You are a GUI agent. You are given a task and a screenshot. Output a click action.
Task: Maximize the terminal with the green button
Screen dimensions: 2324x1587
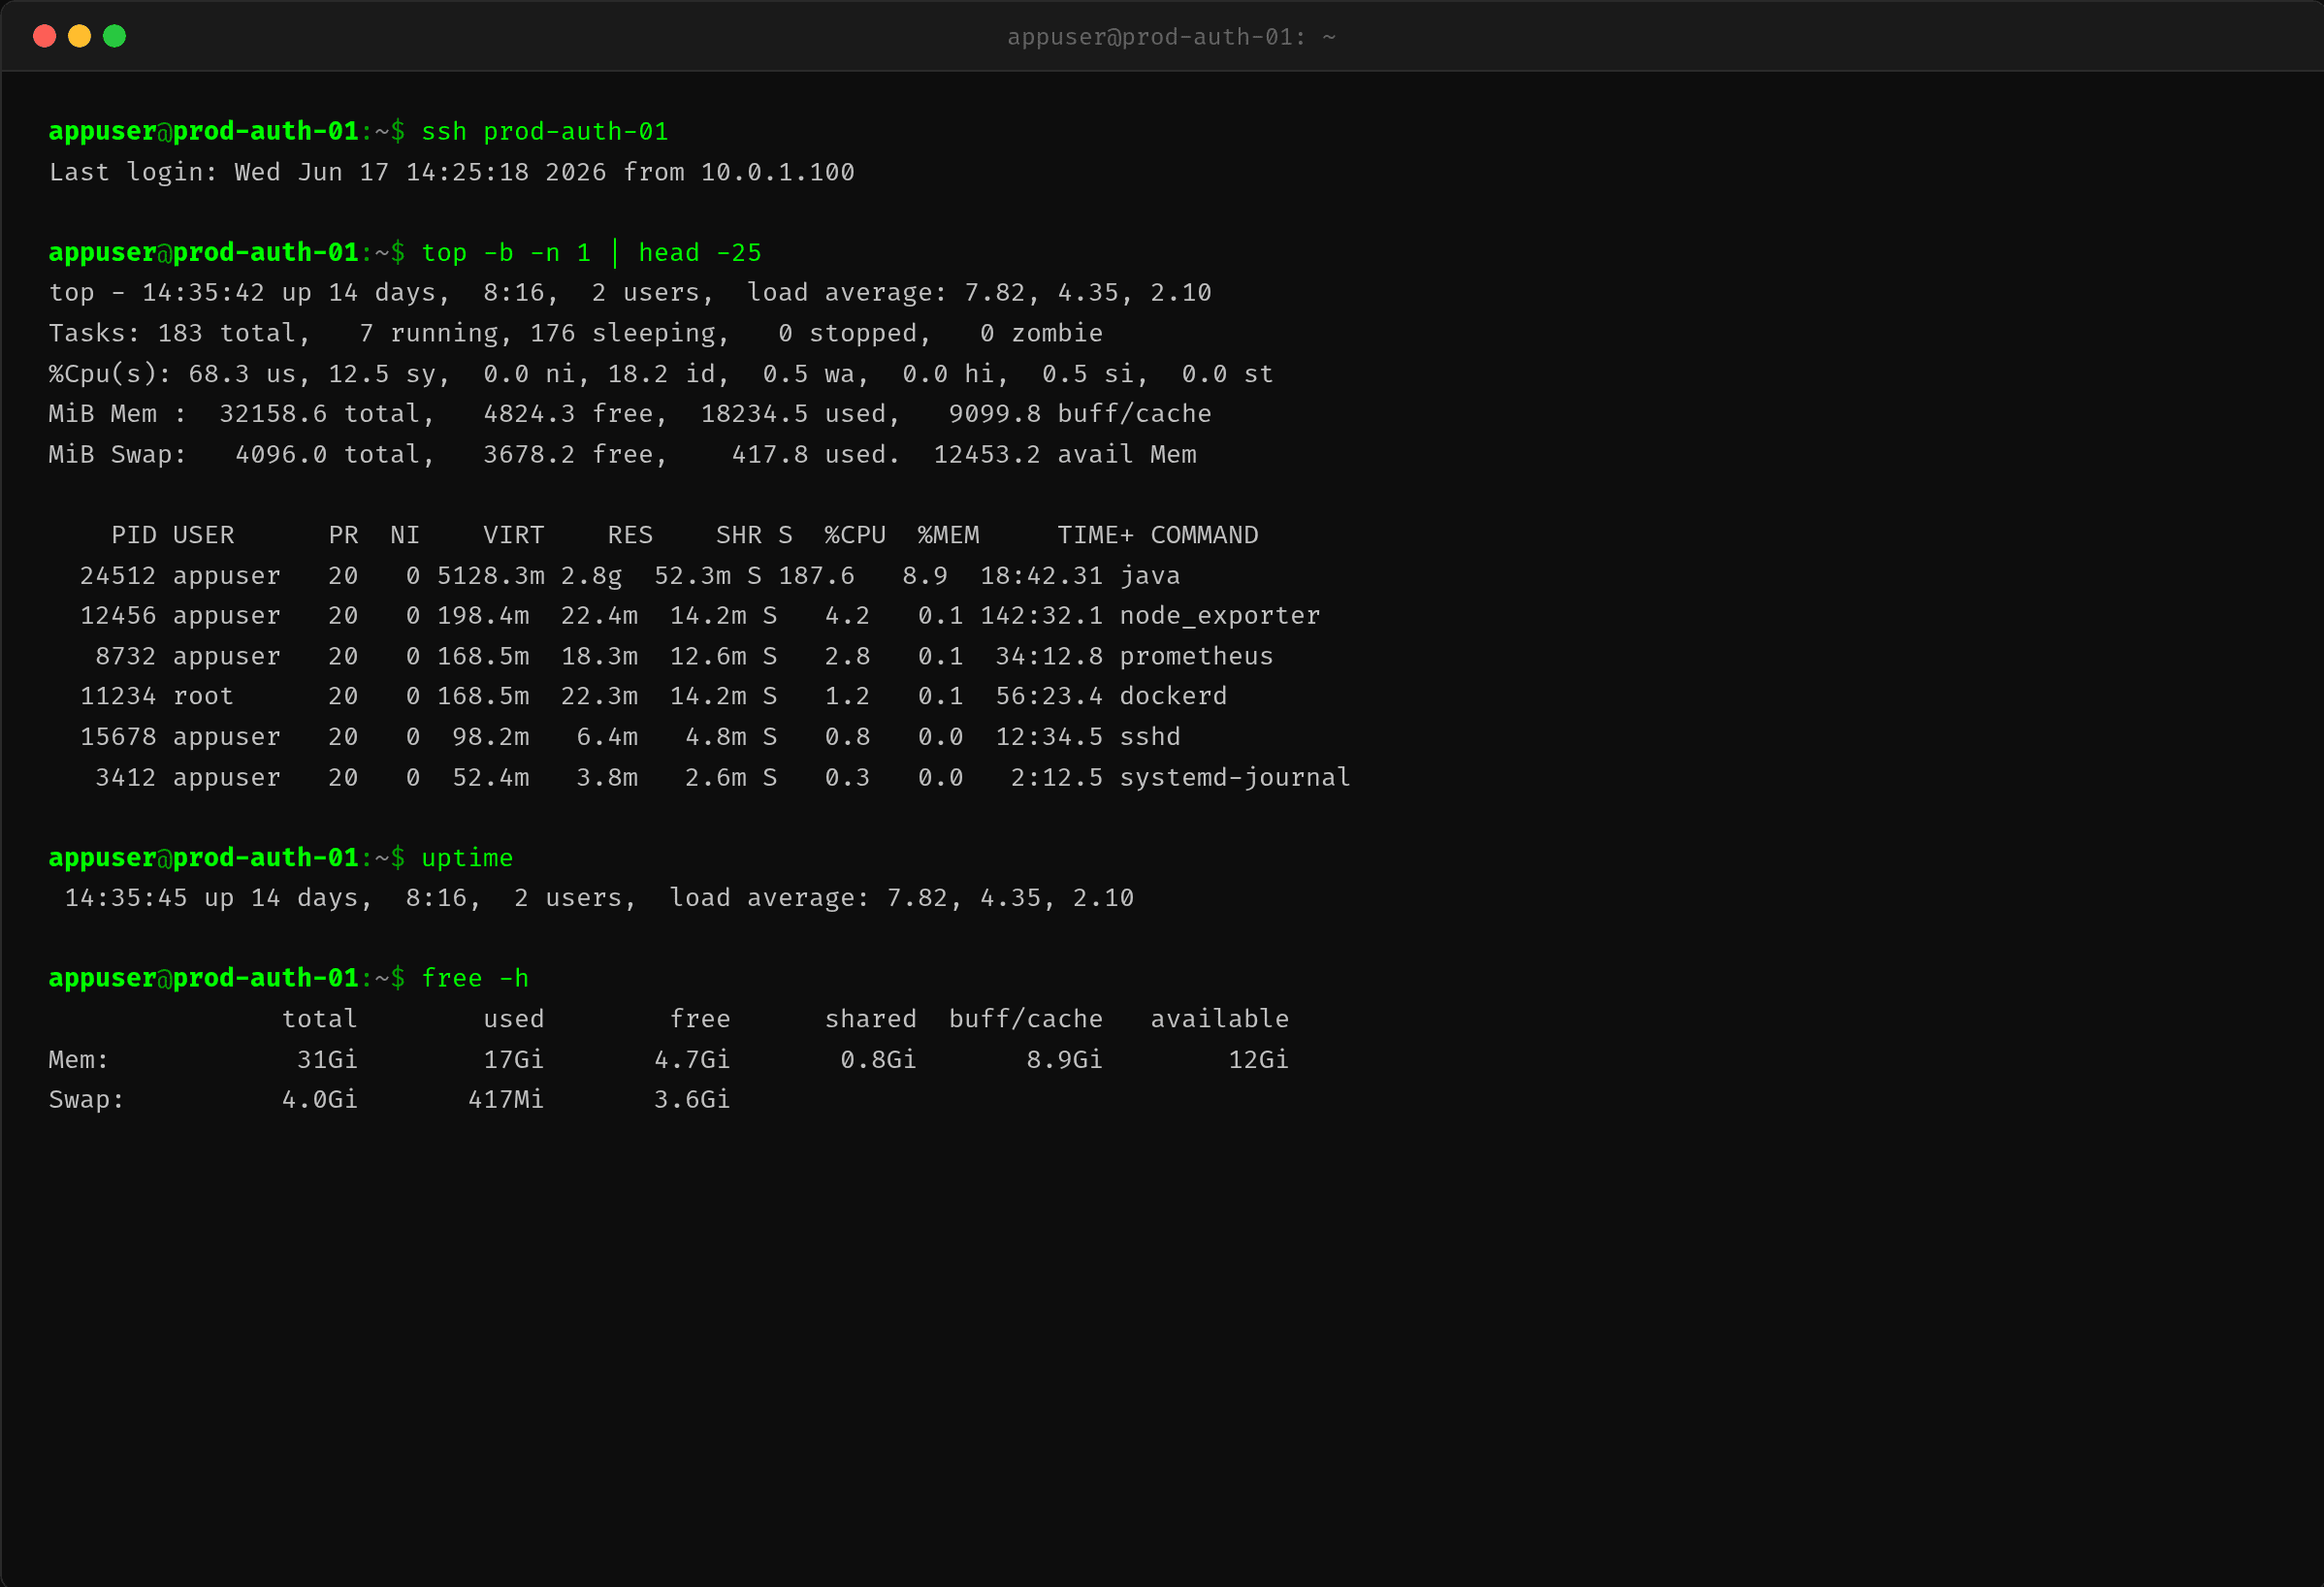point(114,36)
